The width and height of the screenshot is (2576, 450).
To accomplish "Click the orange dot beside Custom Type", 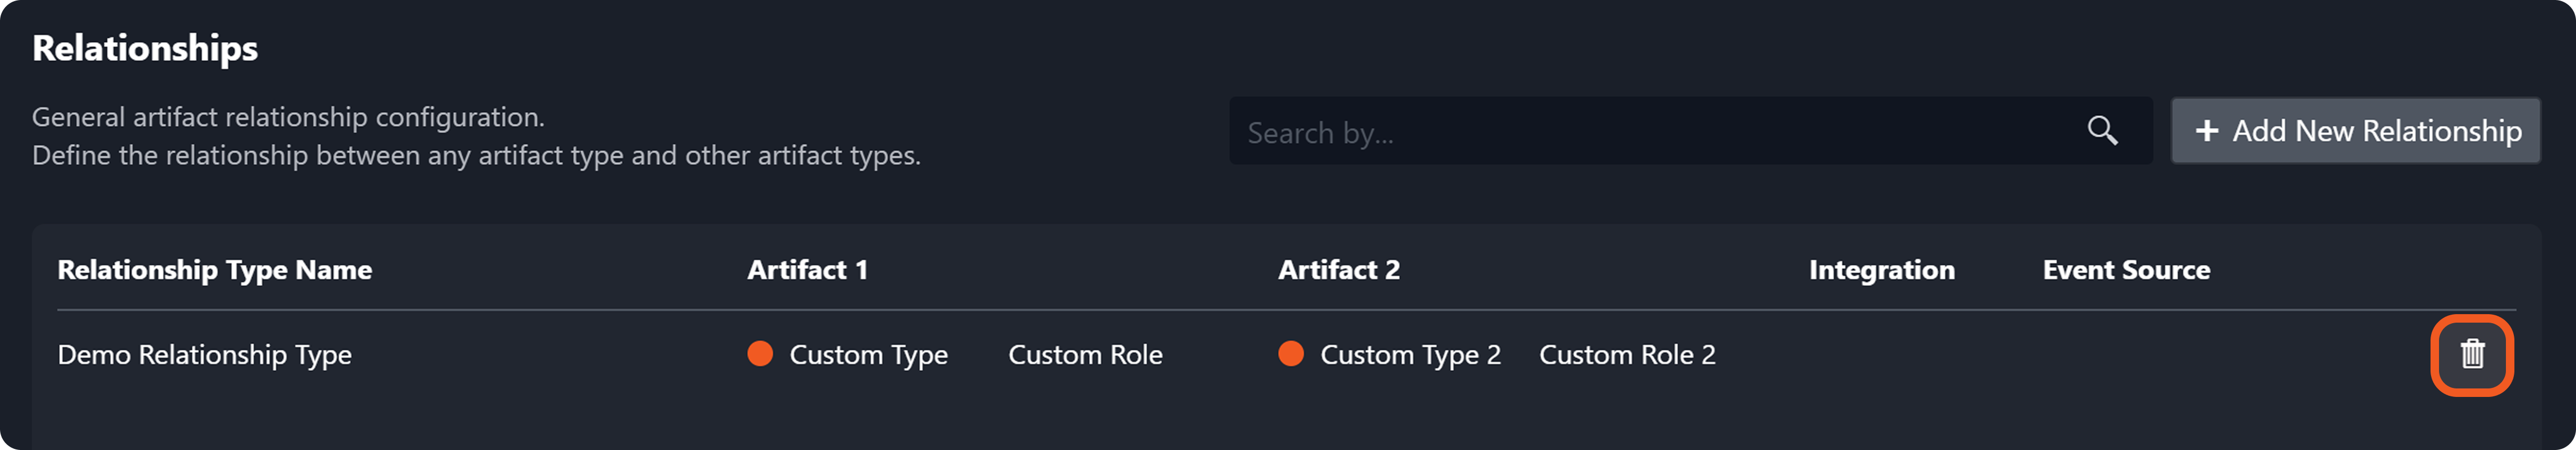I will point(760,354).
